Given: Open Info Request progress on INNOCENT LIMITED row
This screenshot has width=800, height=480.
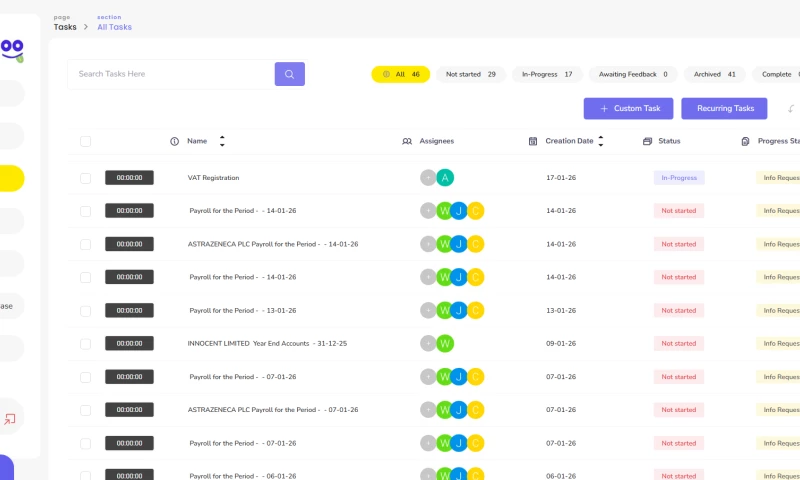Looking at the screenshot, I should coord(778,343).
